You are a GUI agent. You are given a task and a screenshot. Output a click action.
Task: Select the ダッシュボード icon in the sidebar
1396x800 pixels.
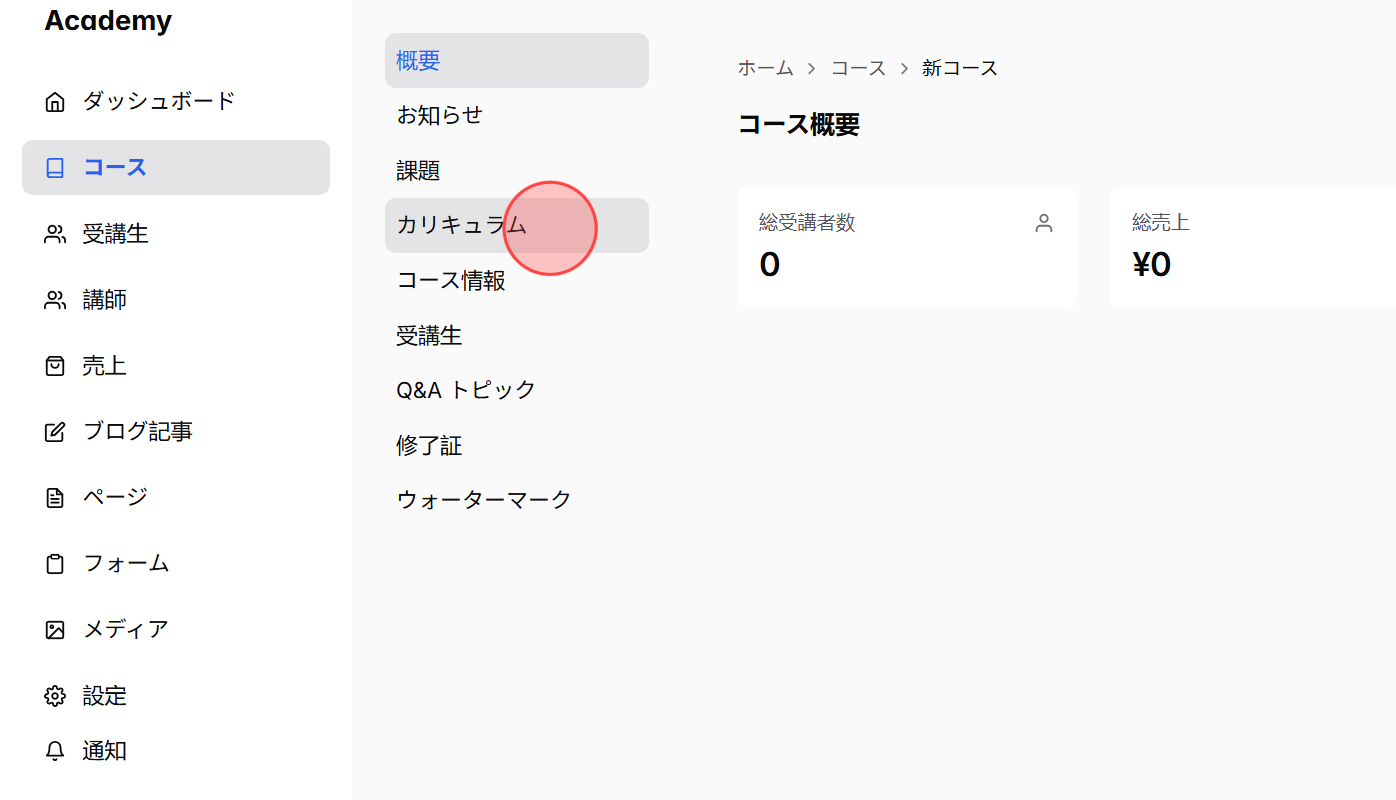click(55, 100)
